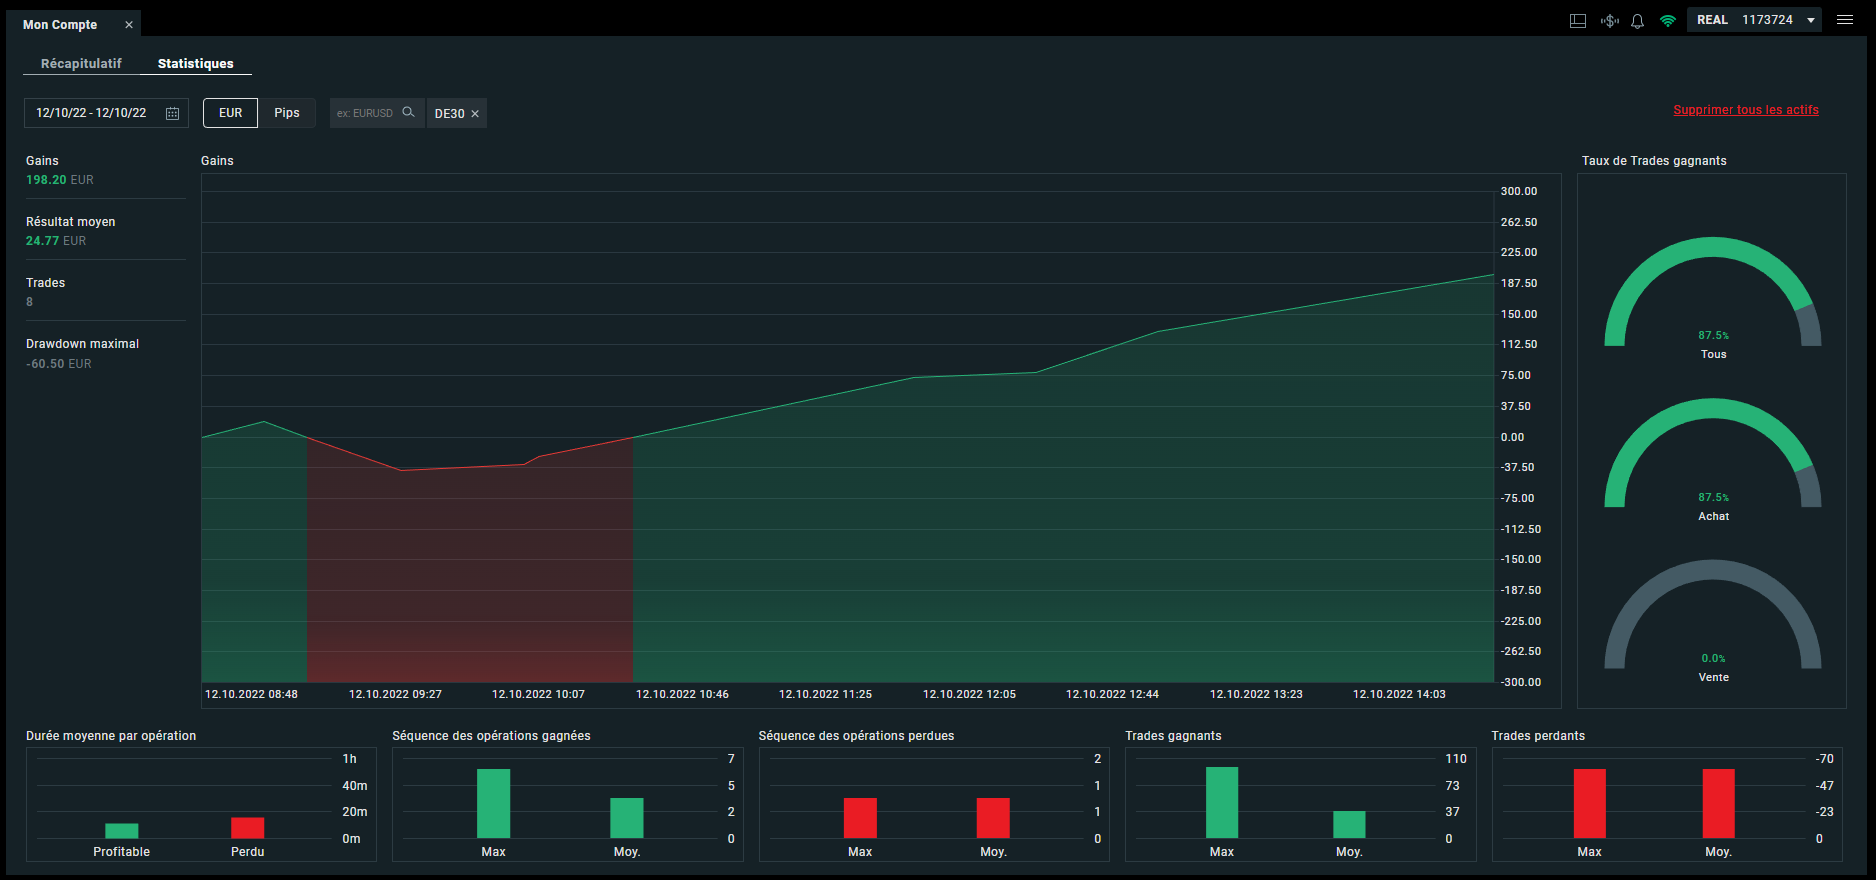
Task: Check the green connection status icon
Action: [1667, 20]
